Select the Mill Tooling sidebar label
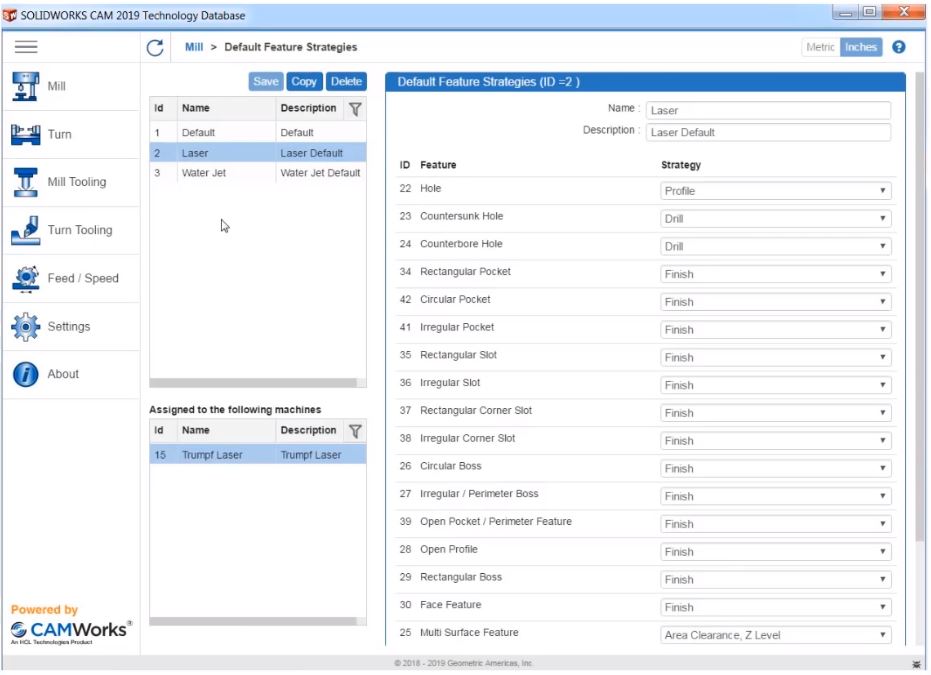931x675 pixels. tap(77, 182)
